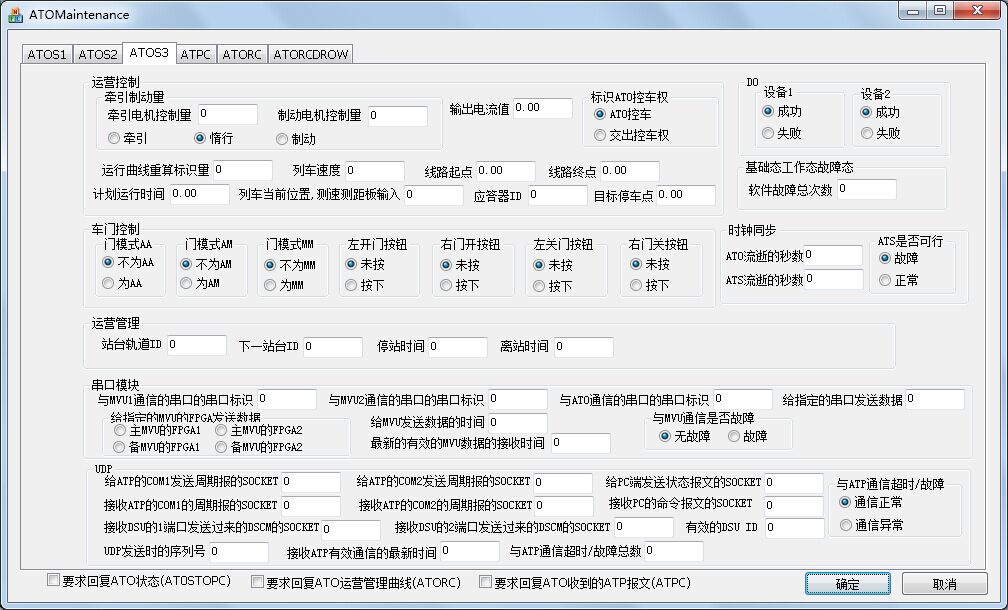Viewport: 1008px width, 610px height.
Task: Select 交出控车权 radio button
Action: click(600, 135)
